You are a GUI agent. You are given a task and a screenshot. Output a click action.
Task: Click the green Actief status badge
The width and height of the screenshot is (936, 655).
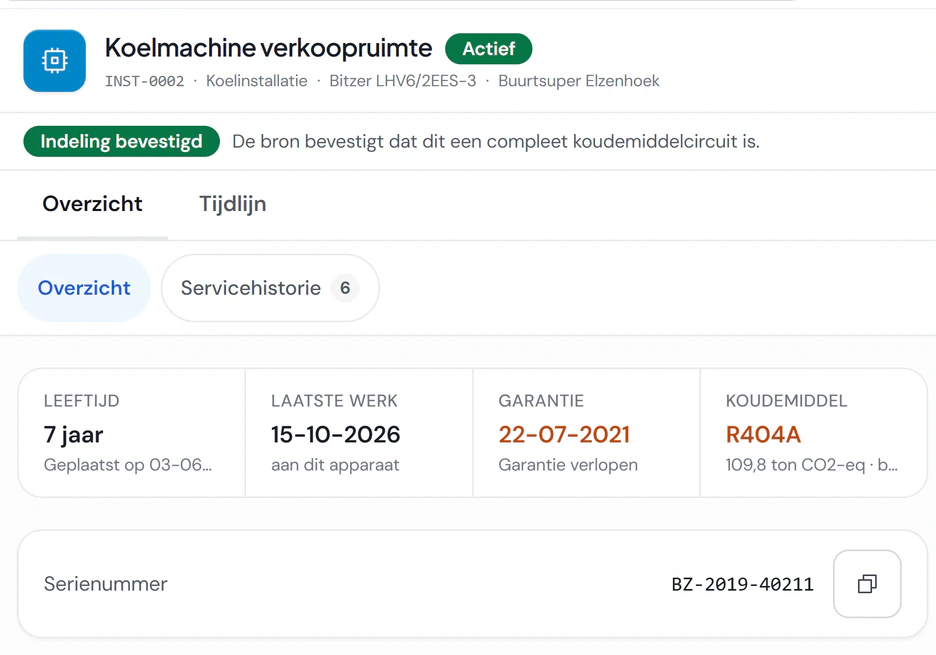[x=488, y=48]
